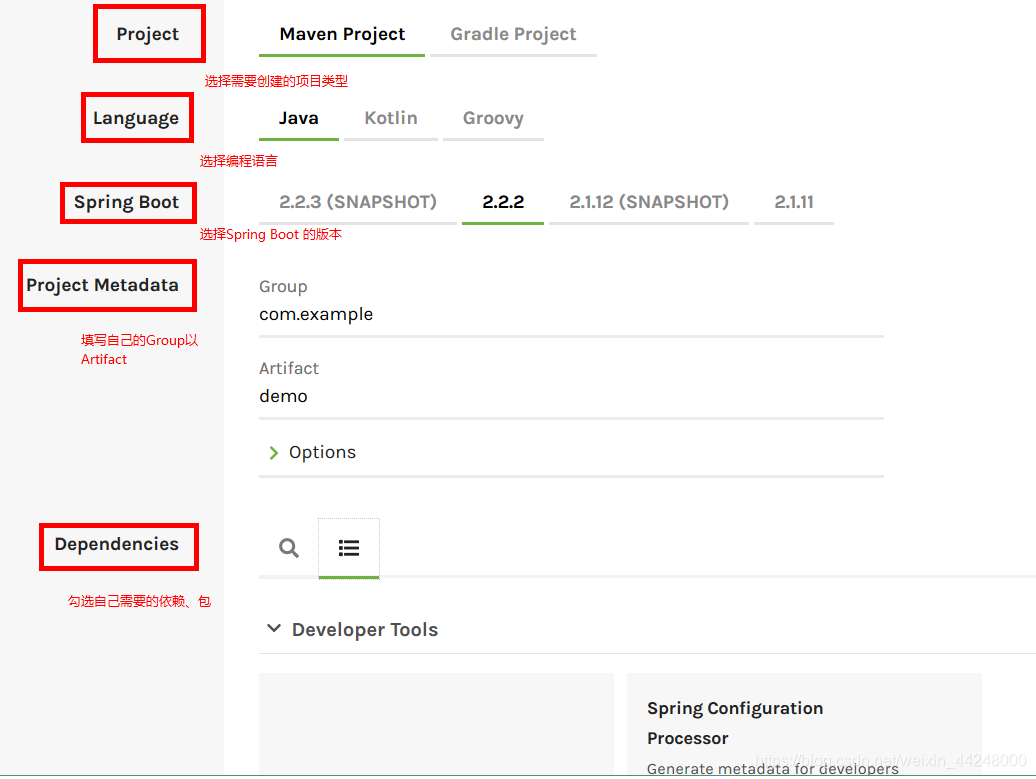Click the Artifact field label
The image size is (1036, 779).
click(289, 369)
